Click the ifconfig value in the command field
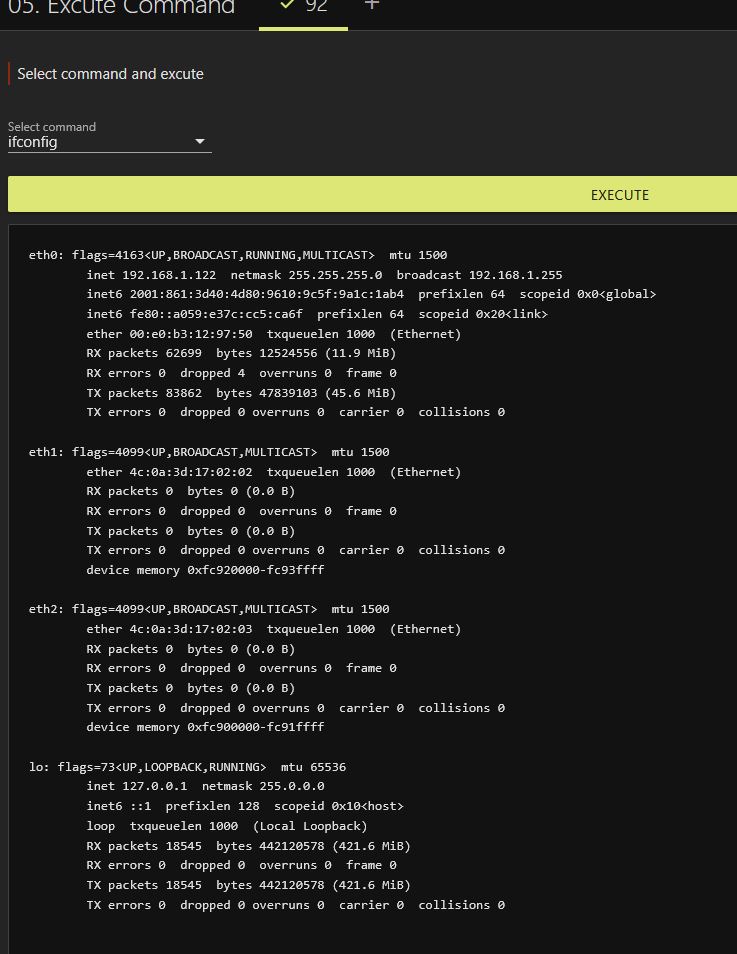 (33, 142)
